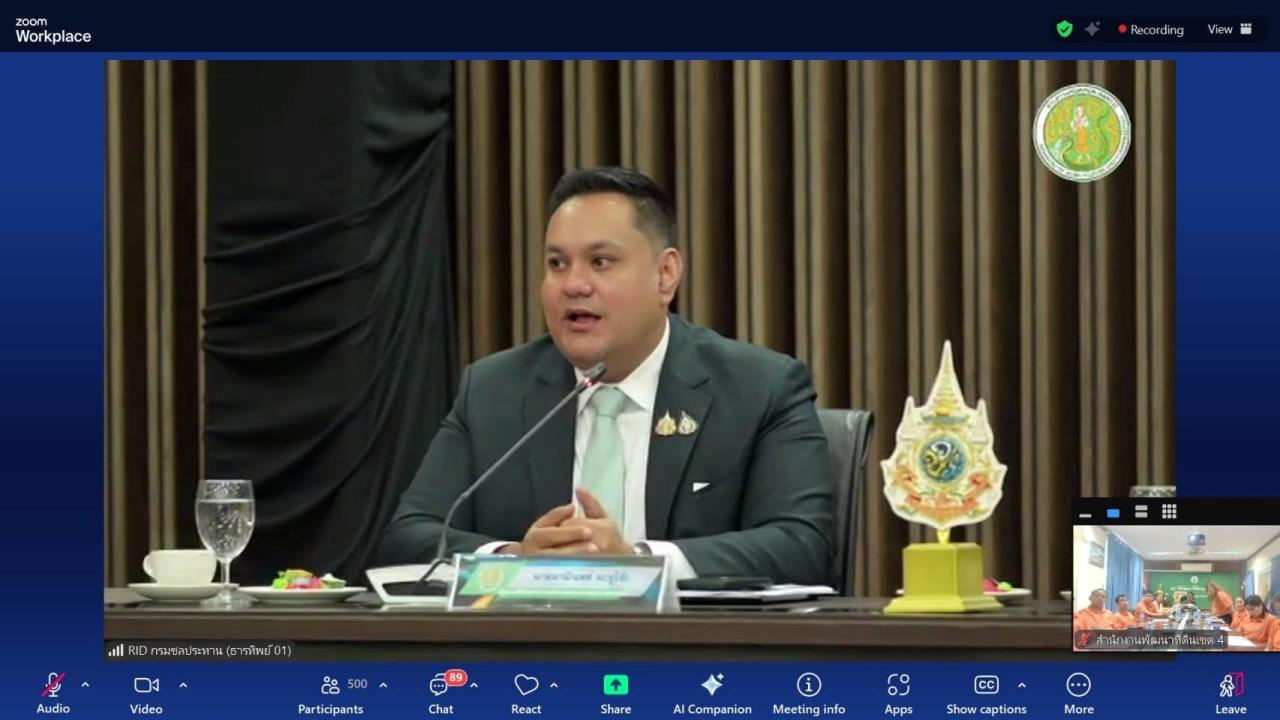Launch the AI Companion
This screenshot has width=1280, height=720.
[x=712, y=692]
